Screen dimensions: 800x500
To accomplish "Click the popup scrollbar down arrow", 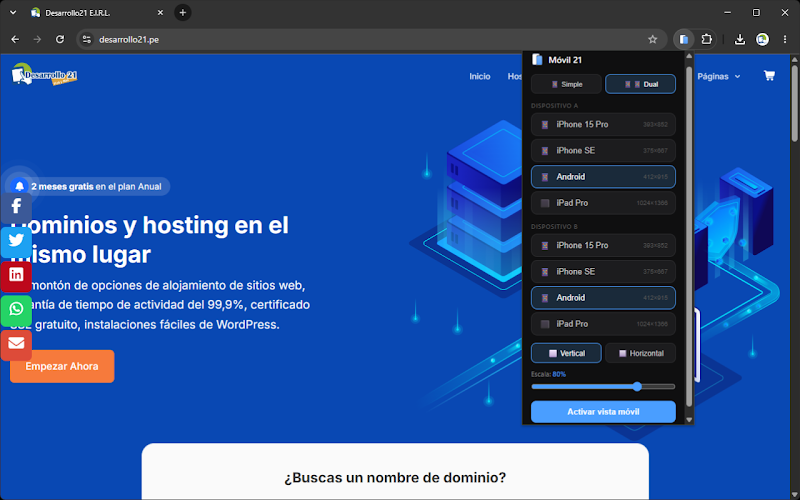I will coord(689,420).
